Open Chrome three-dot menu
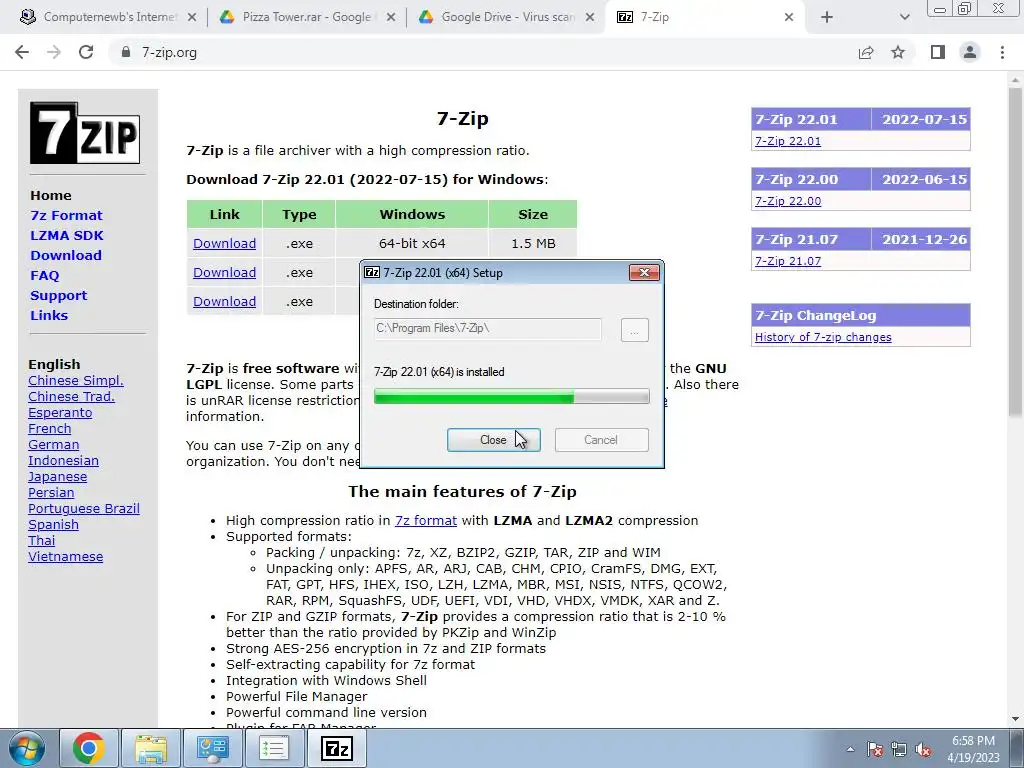The image size is (1024, 768). click(1002, 52)
